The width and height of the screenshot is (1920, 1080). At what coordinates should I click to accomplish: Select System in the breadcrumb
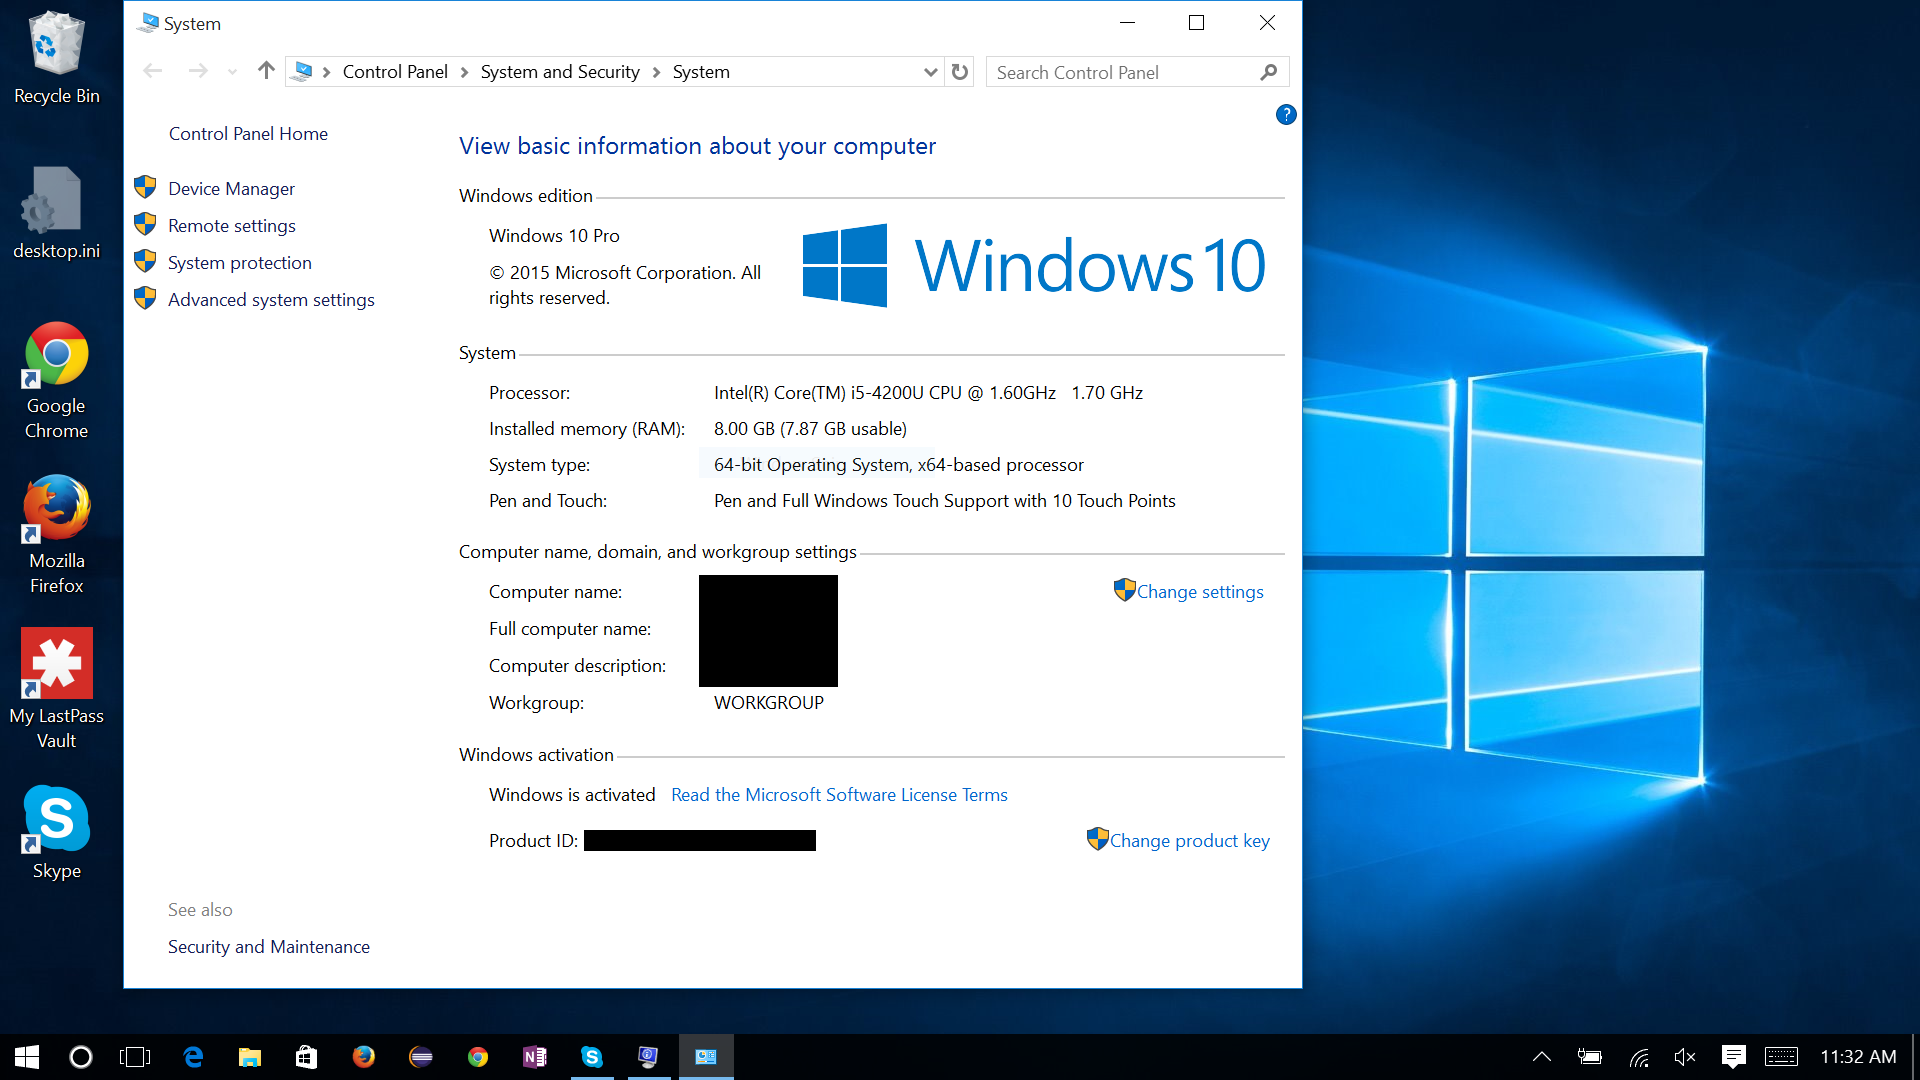pos(701,72)
